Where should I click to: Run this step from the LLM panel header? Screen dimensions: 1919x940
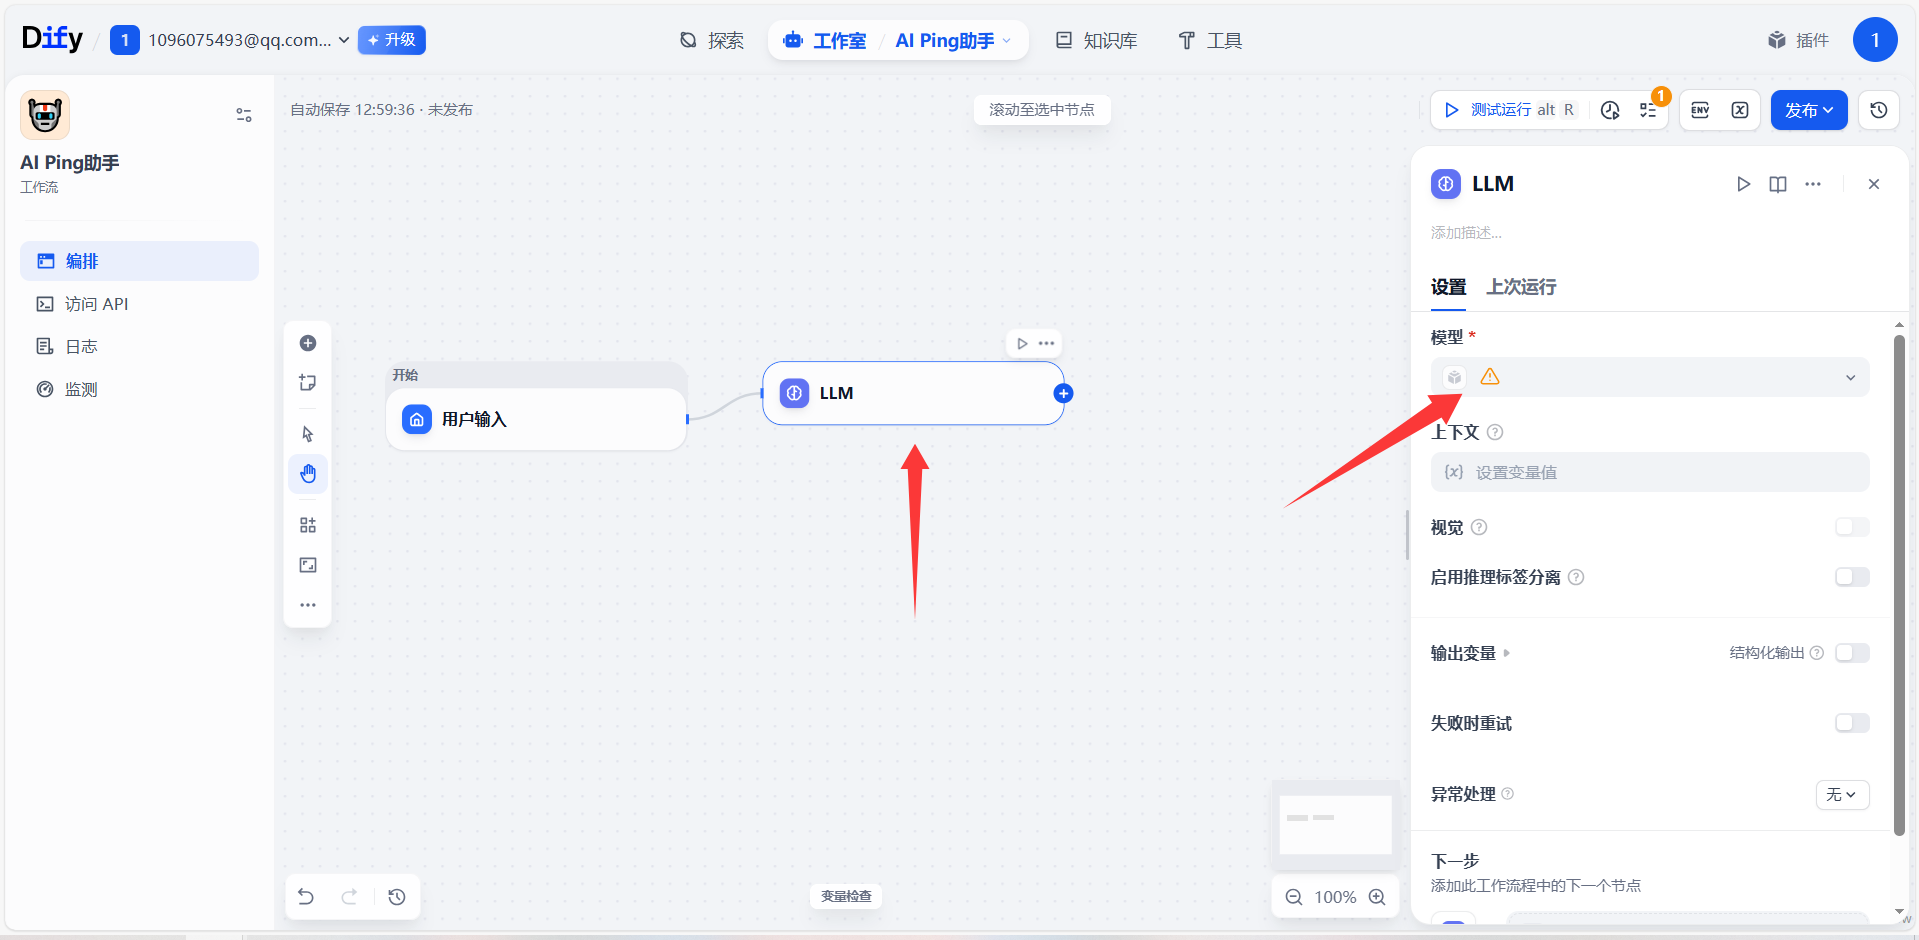pyautogui.click(x=1743, y=184)
